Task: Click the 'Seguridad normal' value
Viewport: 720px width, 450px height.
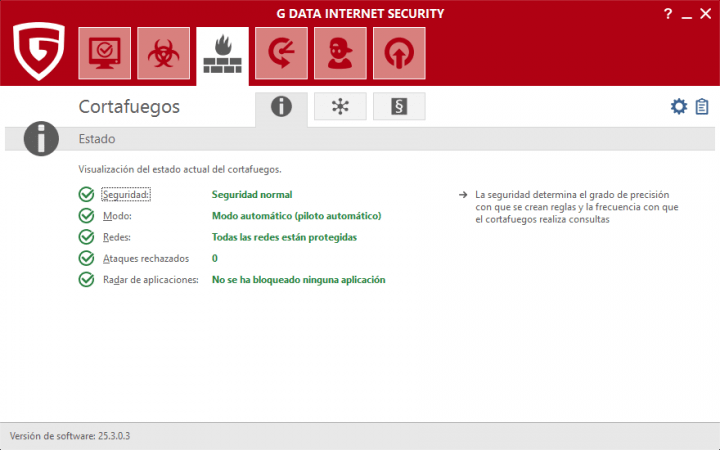Action: (252, 195)
